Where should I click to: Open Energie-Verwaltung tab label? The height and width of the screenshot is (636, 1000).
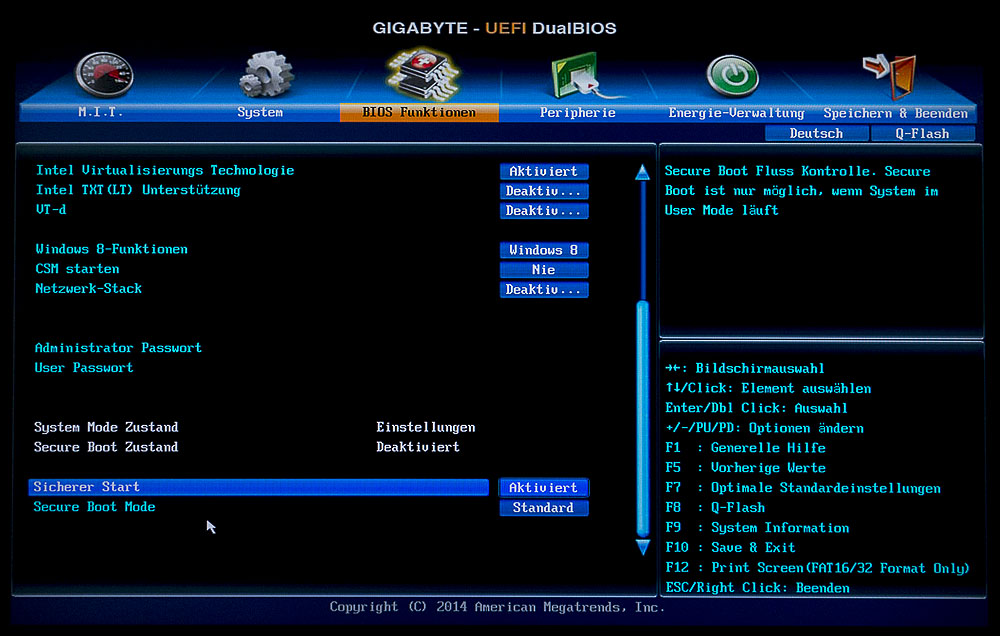(736, 113)
